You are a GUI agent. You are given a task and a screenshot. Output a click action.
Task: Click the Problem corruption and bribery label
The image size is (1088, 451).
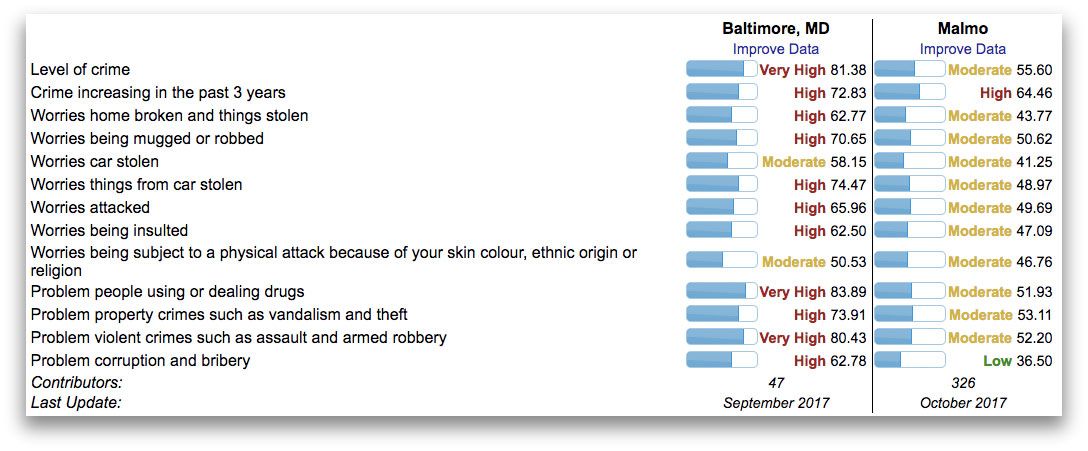[x=140, y=361]
